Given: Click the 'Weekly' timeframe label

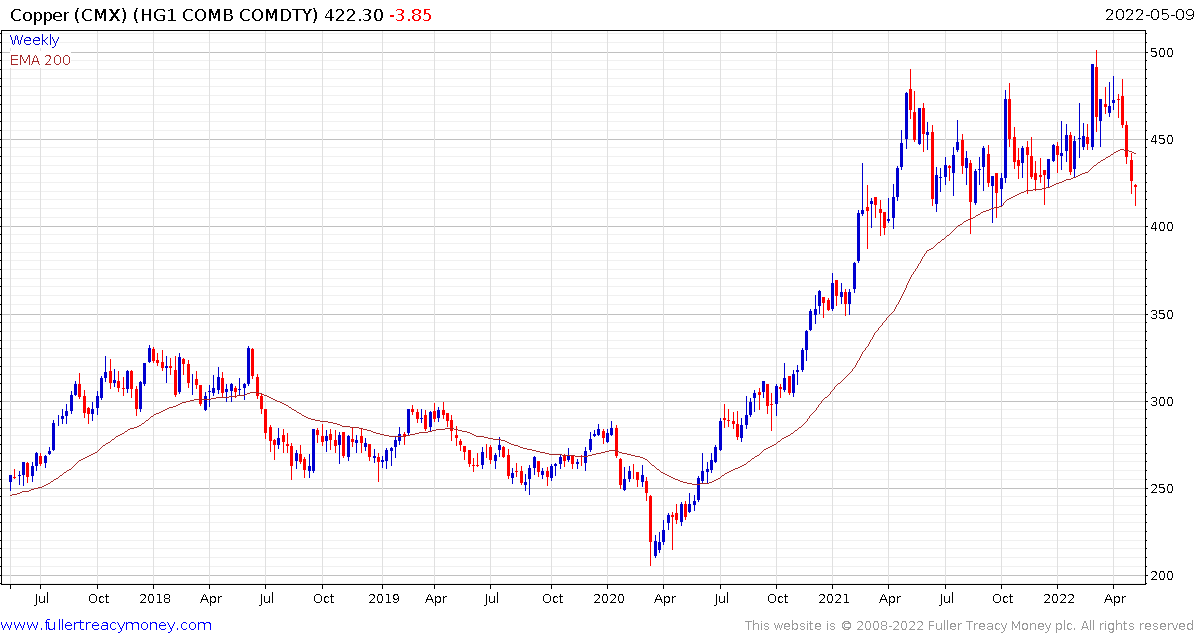Looking at the screenshot, I should point(34,40).
